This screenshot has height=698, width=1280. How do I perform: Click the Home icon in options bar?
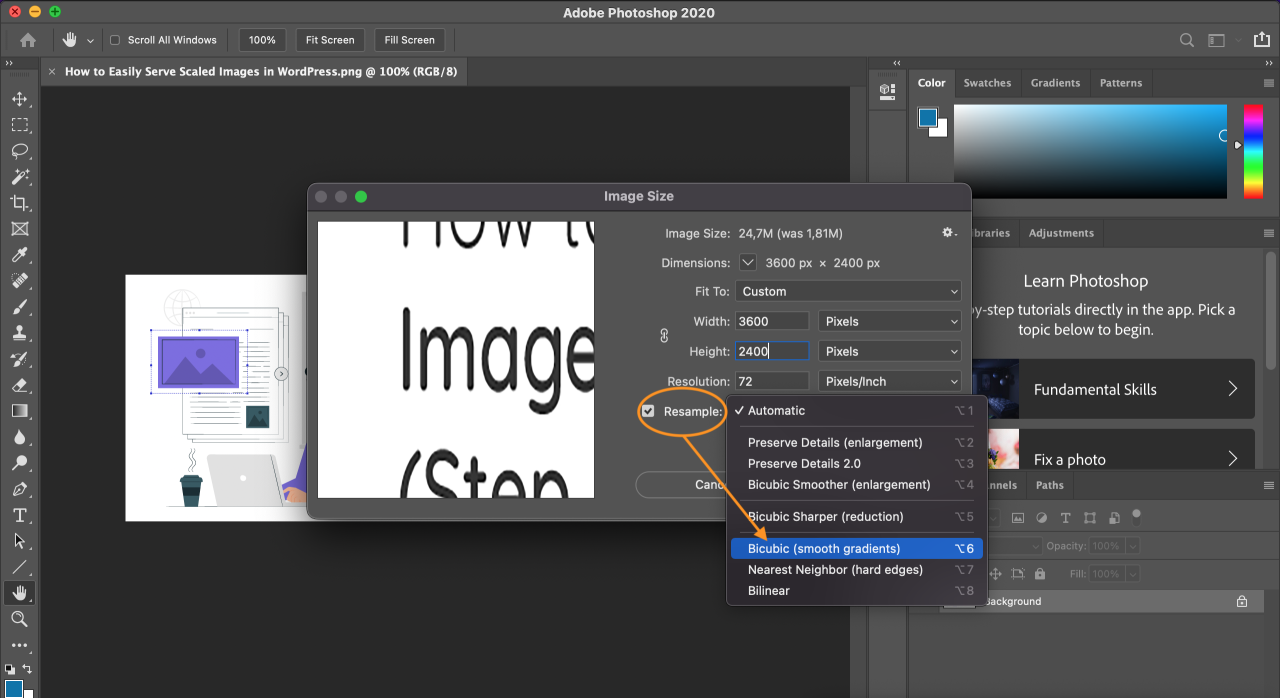(x=28, y=40)
